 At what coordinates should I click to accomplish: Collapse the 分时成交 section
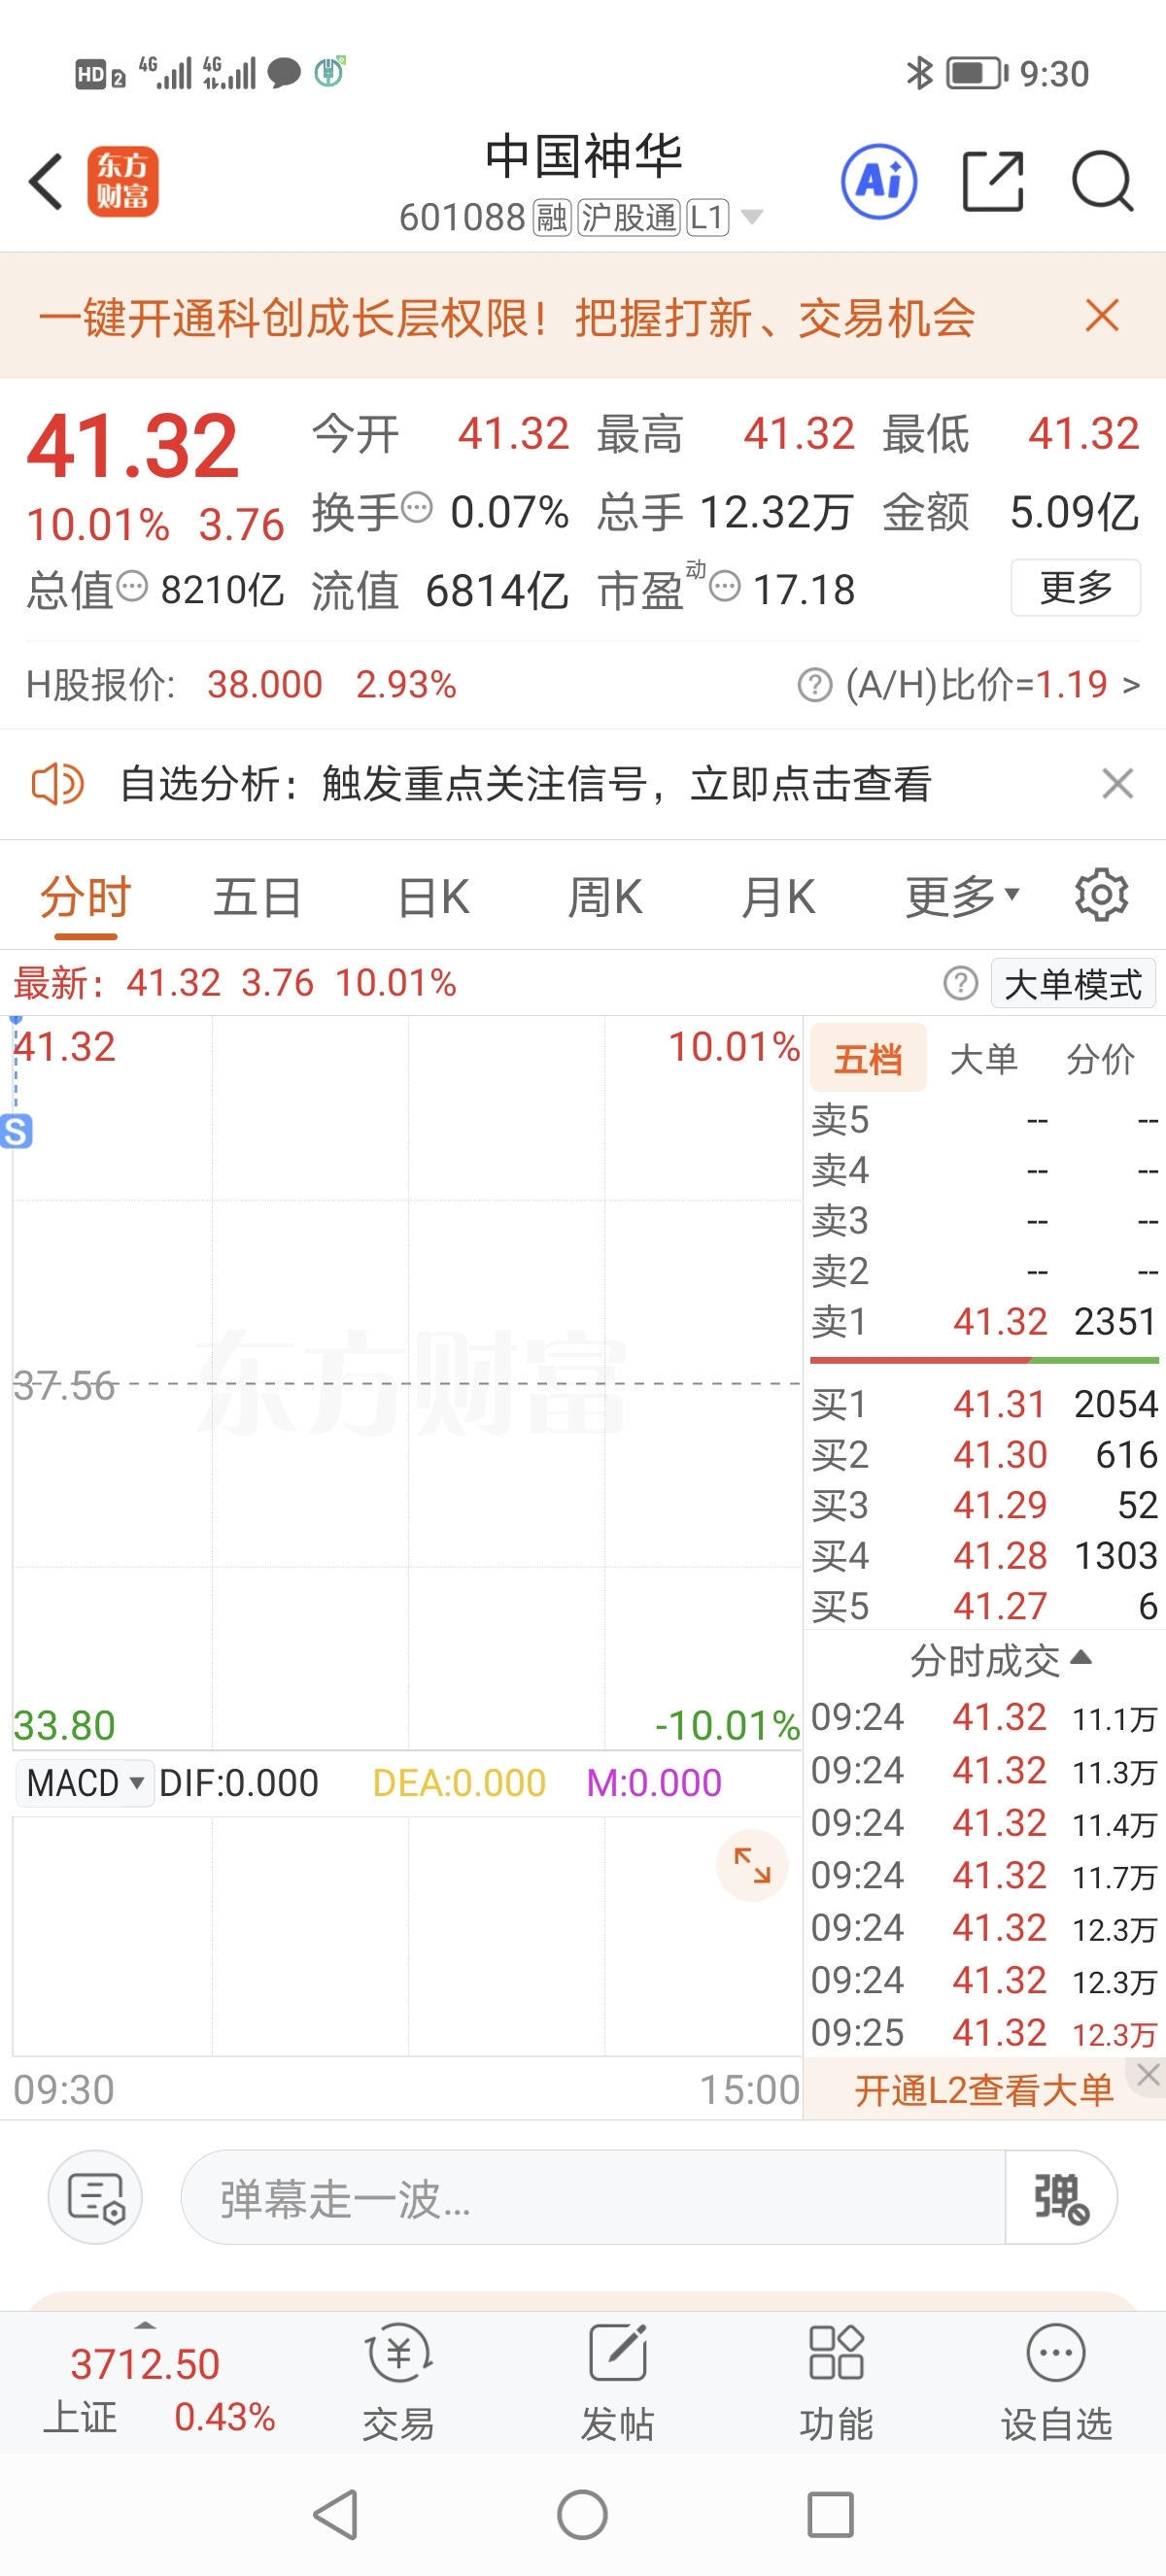point(1000,1661)
